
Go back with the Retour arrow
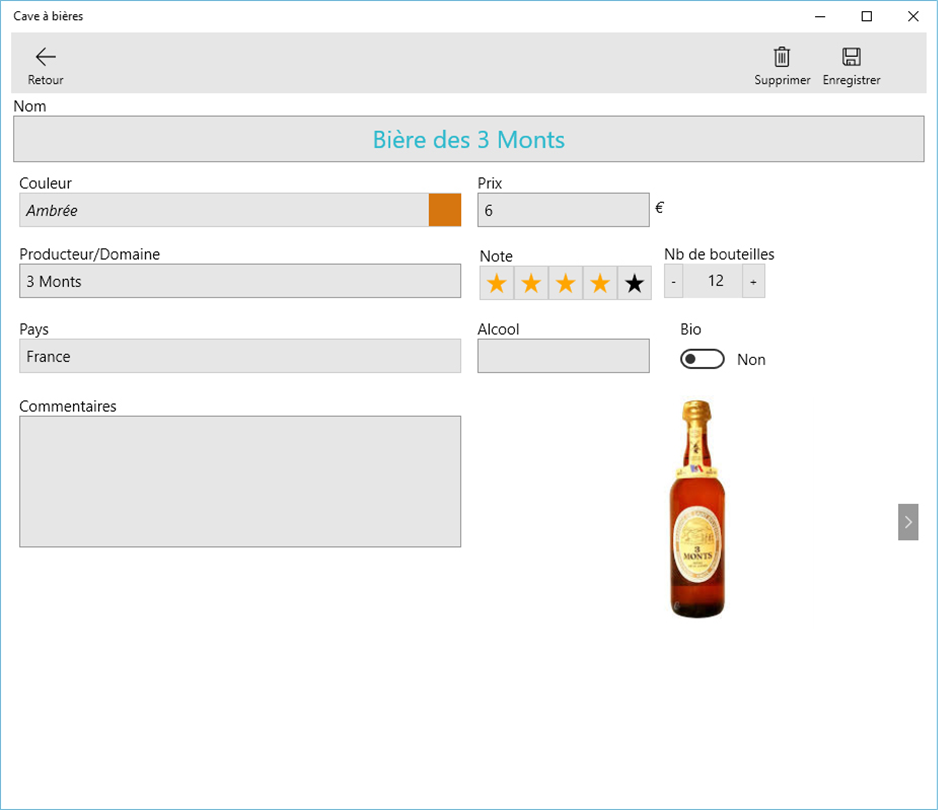pos(45,65)
